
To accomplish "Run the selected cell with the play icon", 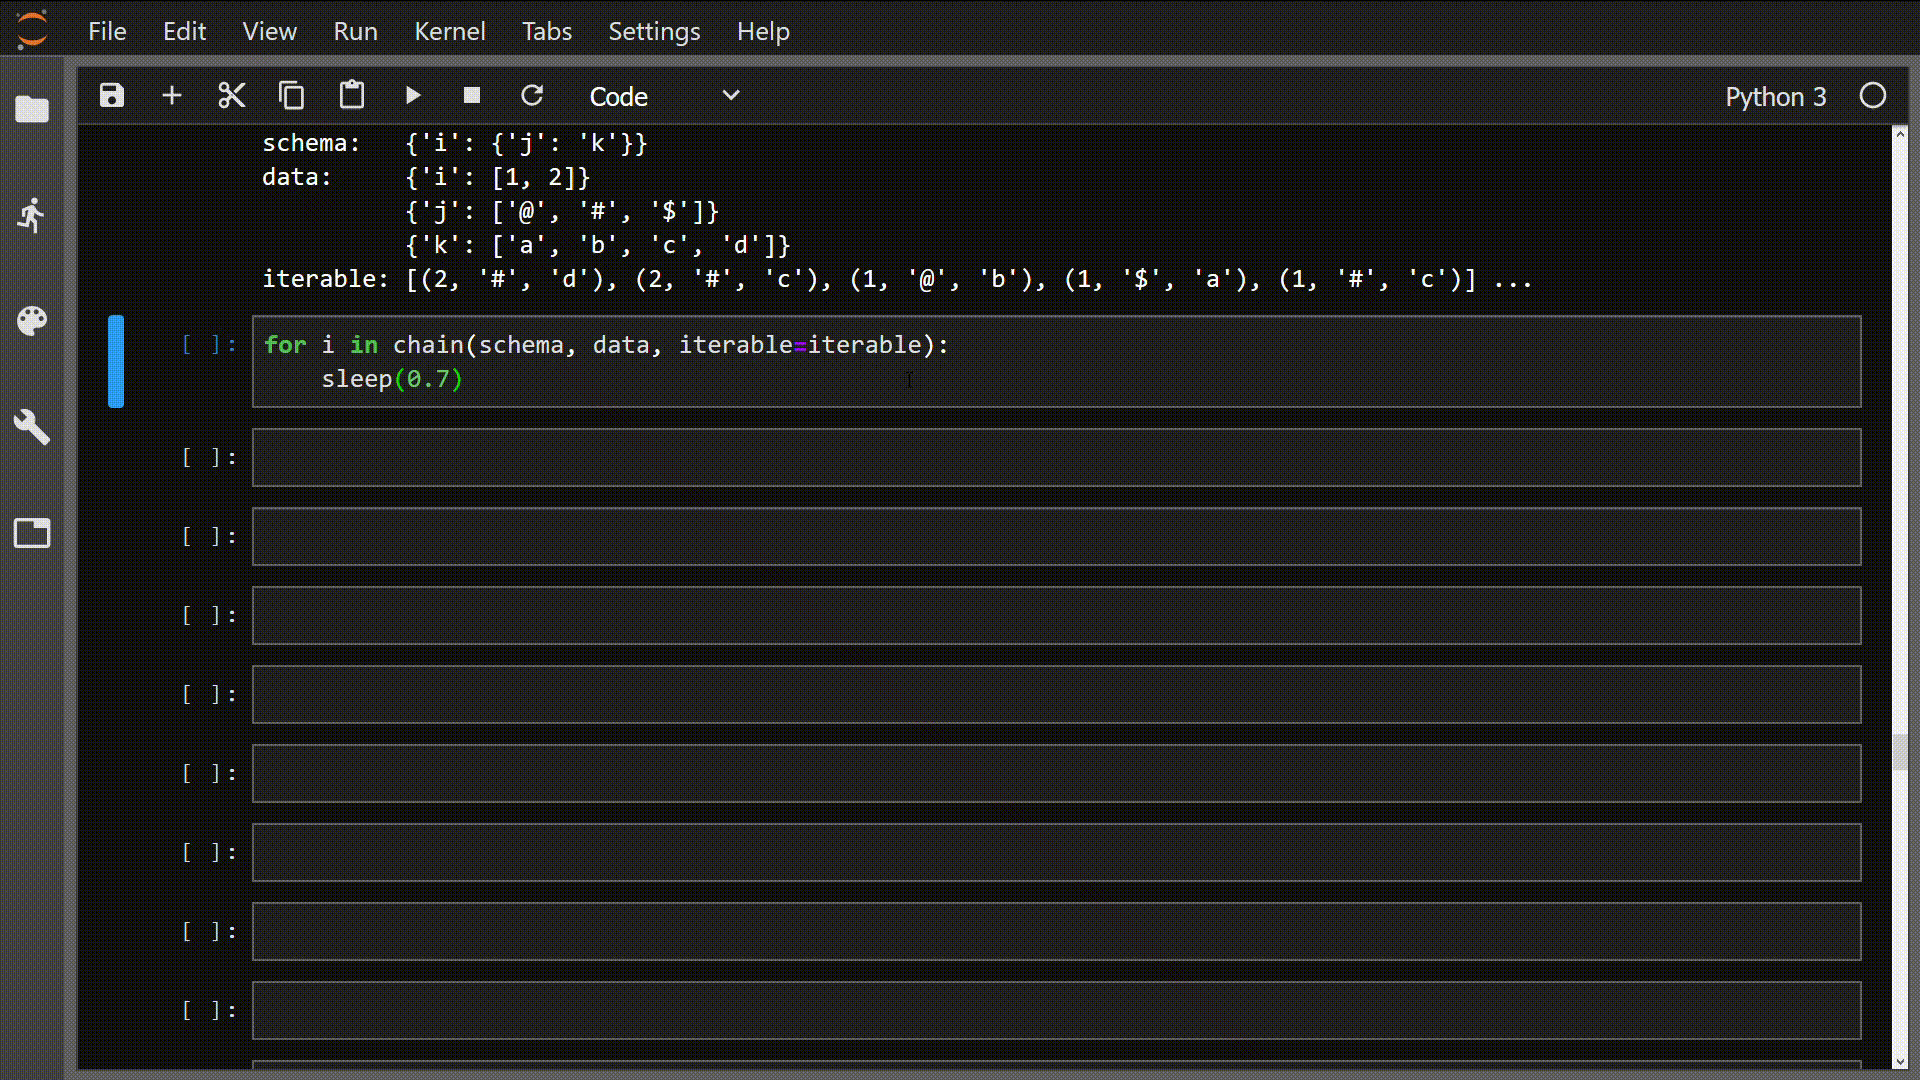I will click(x=413, y=95).
